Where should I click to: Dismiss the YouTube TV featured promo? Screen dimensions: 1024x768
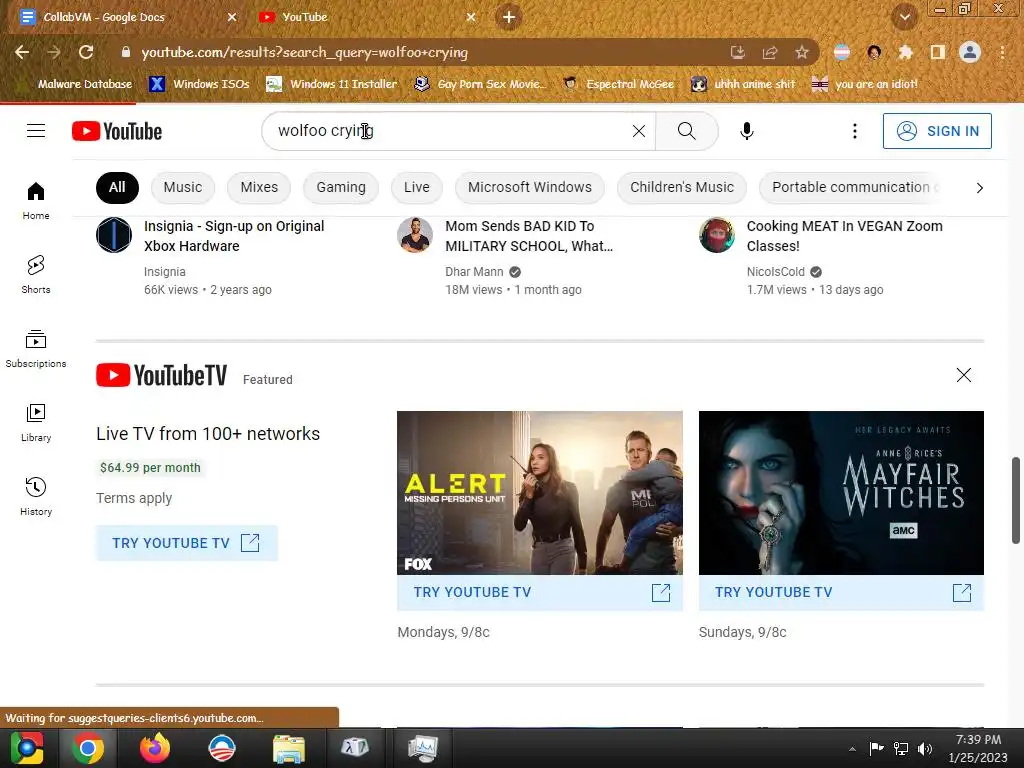pos(963,375)
